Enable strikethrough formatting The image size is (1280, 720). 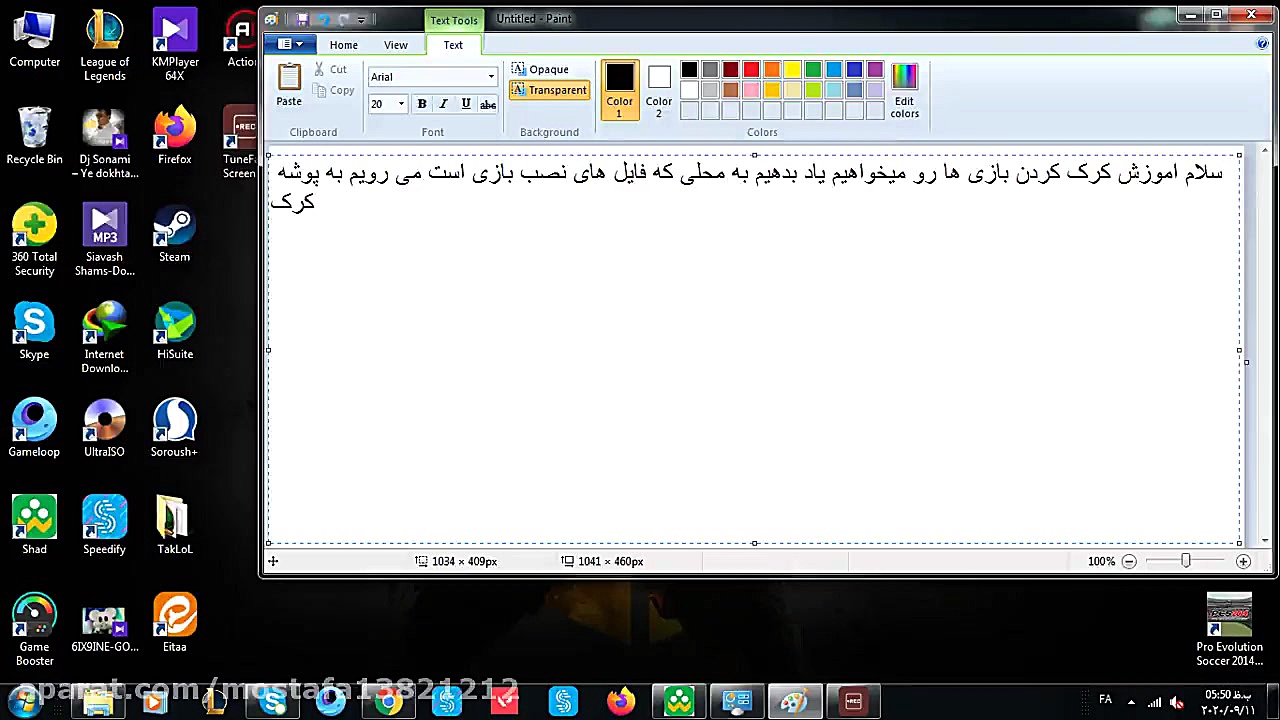pyautogui.click(x=487, y=103)
